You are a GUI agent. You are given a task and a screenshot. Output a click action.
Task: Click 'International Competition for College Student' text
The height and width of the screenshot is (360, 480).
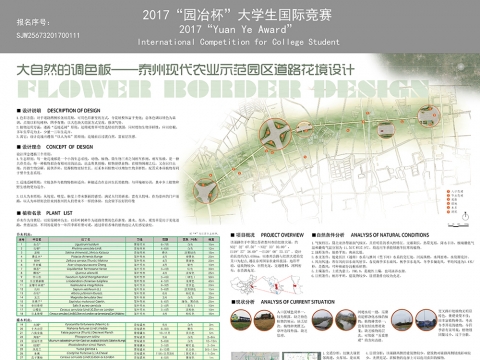[x=239, y=42]
